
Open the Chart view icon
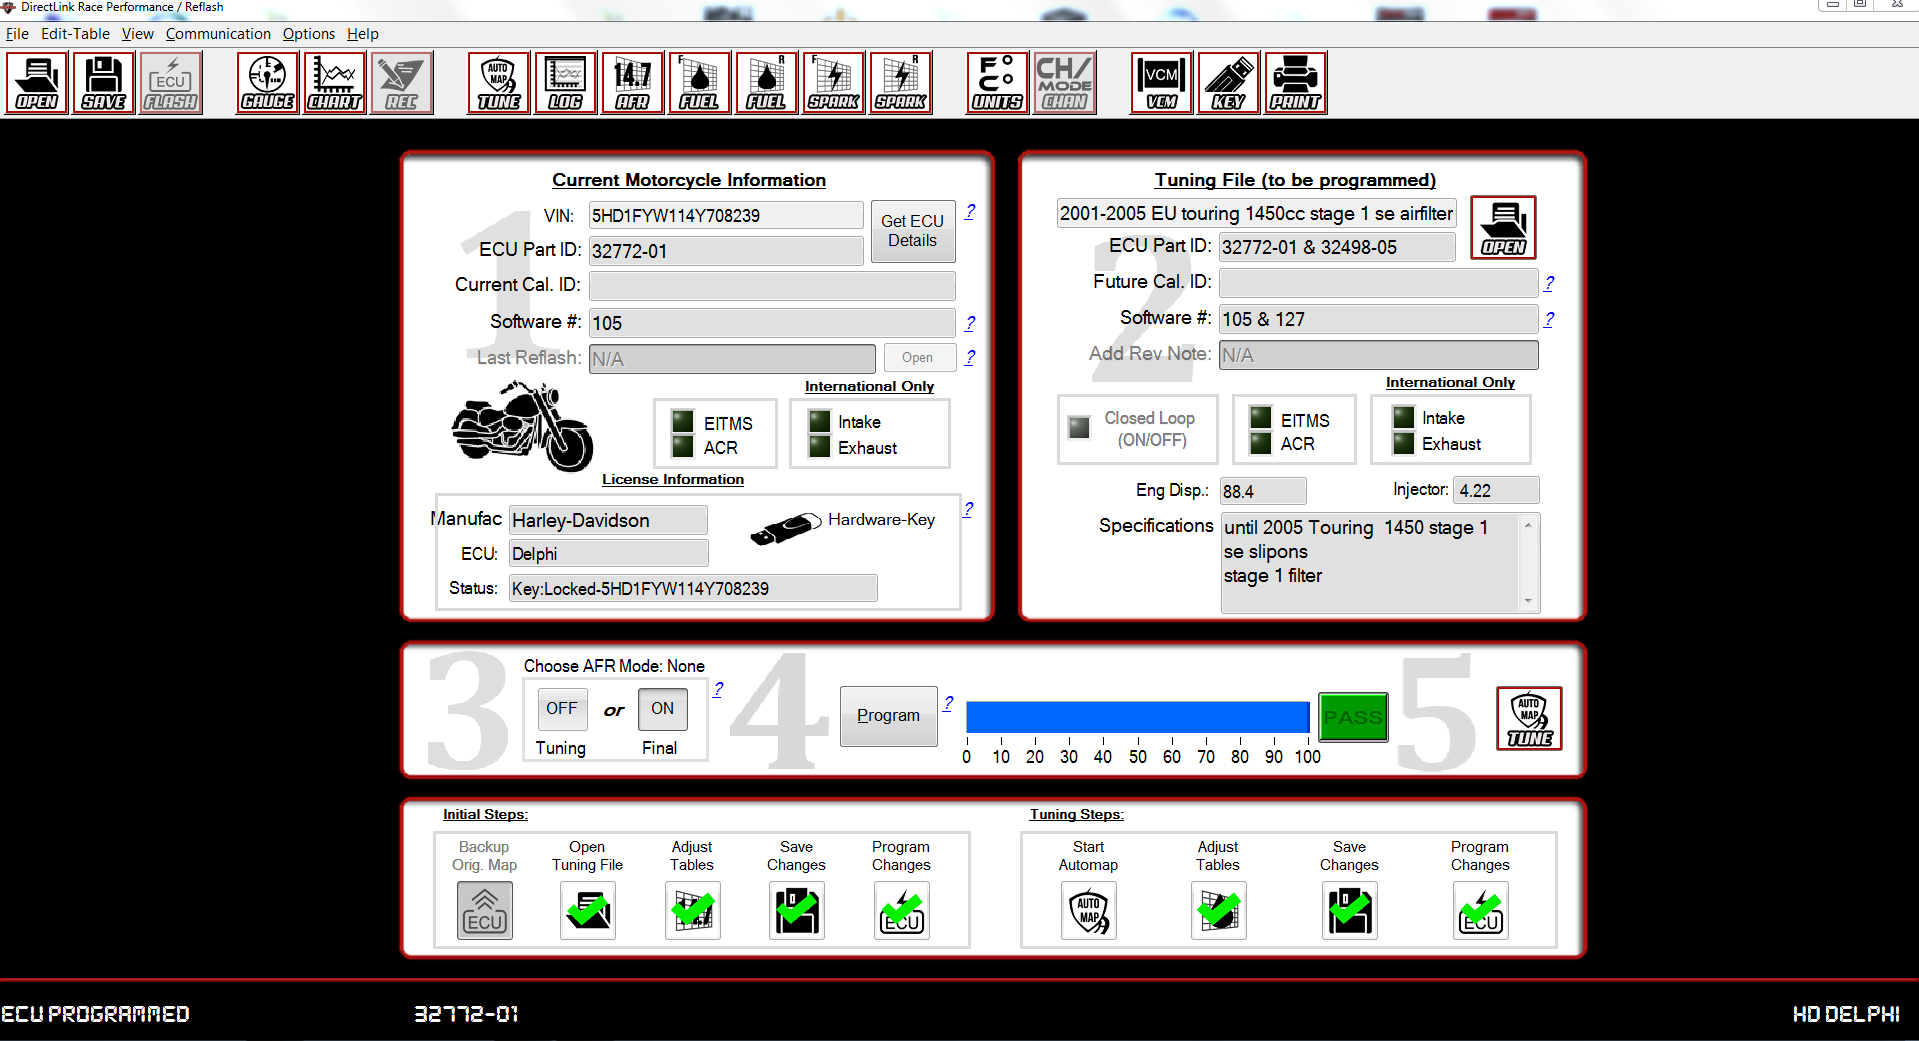[334, 83]
